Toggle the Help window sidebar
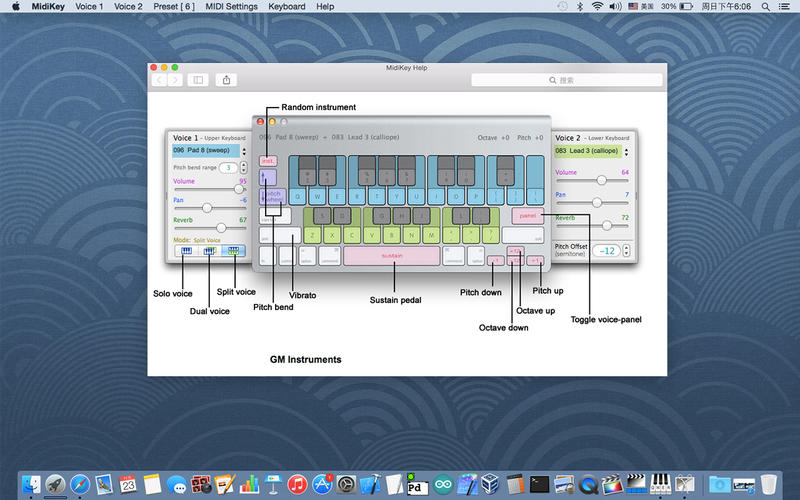 coord(198,80)
